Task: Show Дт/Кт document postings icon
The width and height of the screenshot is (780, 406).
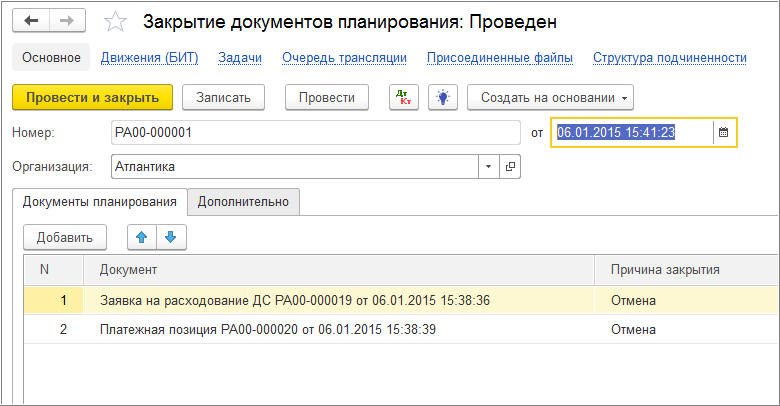Action: (403, 97)
